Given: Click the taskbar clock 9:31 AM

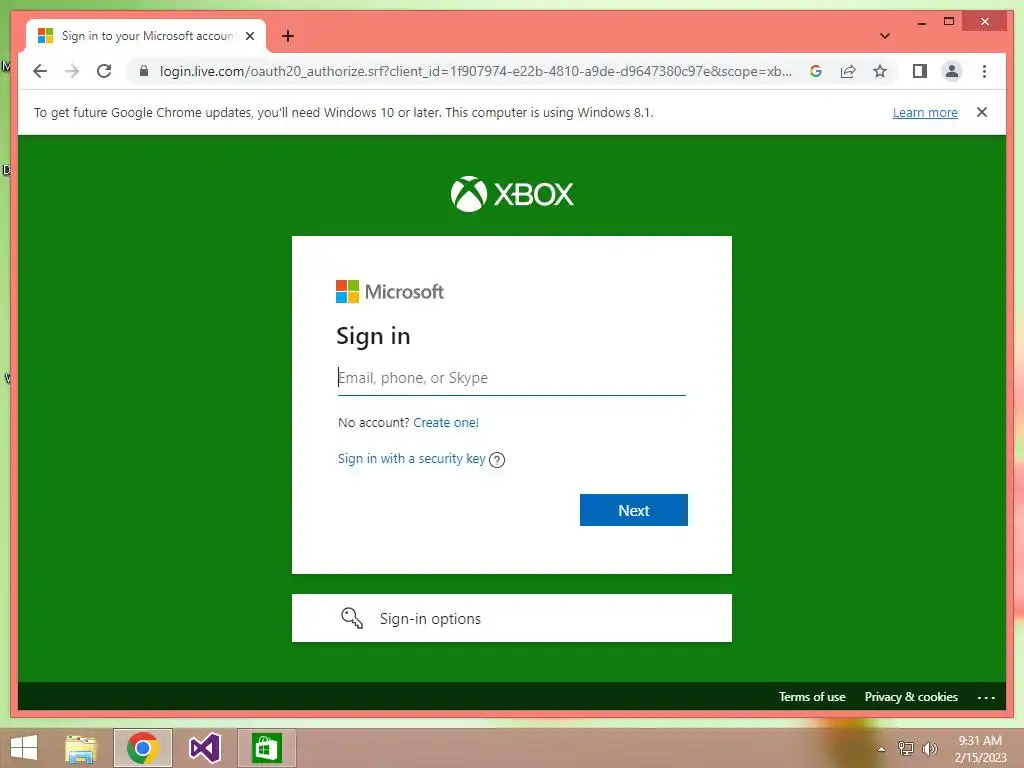Looking at the screenshot, I should tap(980, 741).
